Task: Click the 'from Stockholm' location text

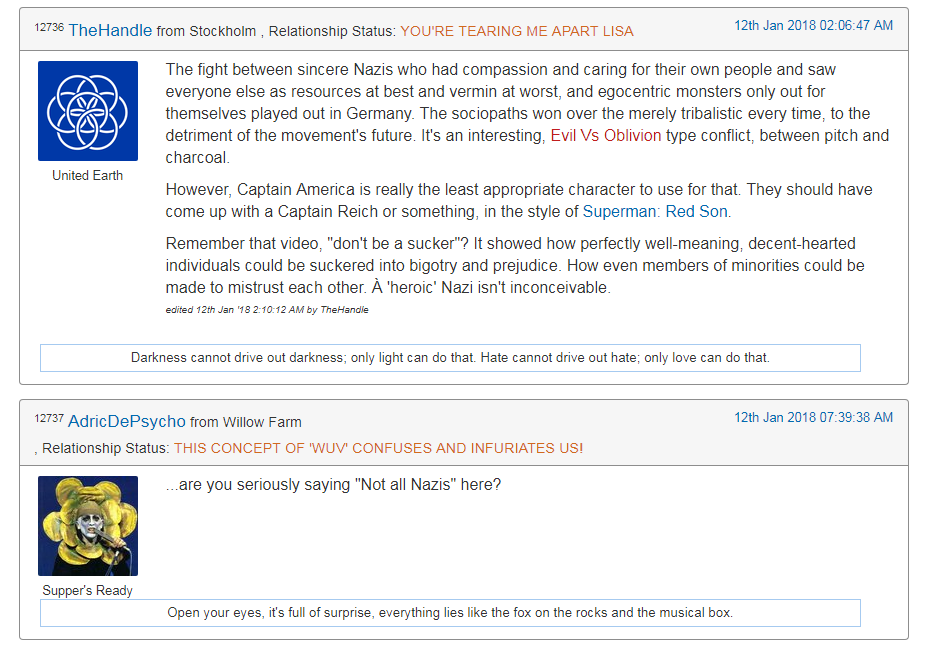Action: tap(207, 31)
